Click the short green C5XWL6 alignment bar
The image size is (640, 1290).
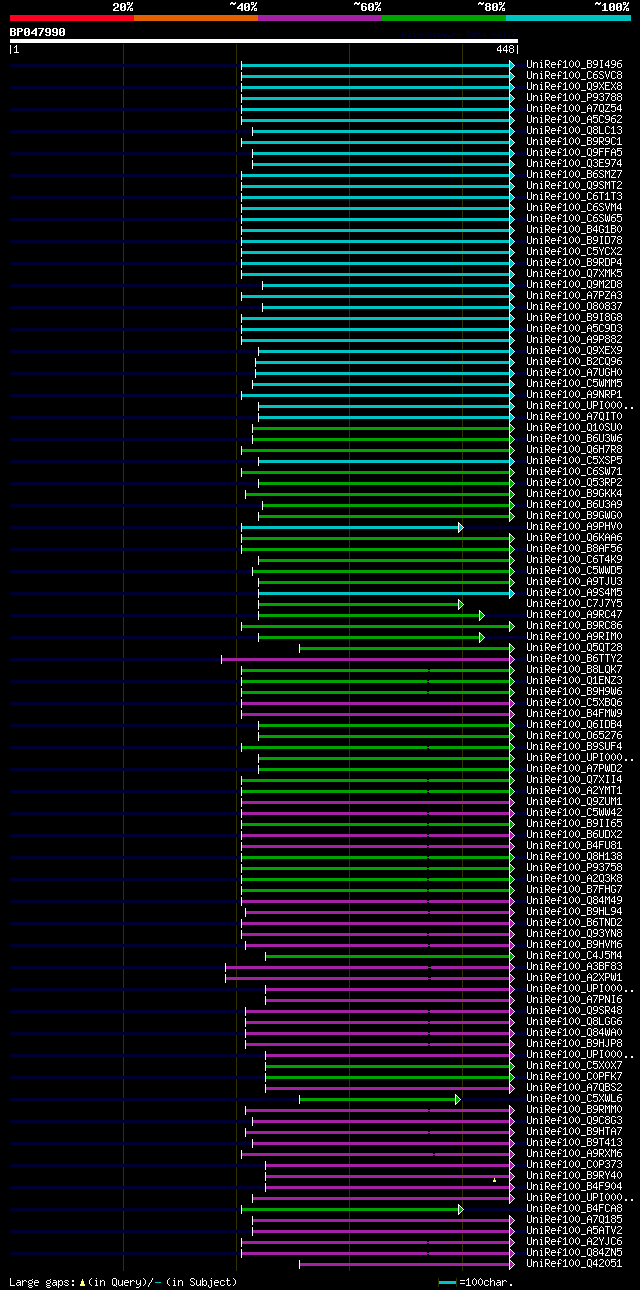(379, 1099)
